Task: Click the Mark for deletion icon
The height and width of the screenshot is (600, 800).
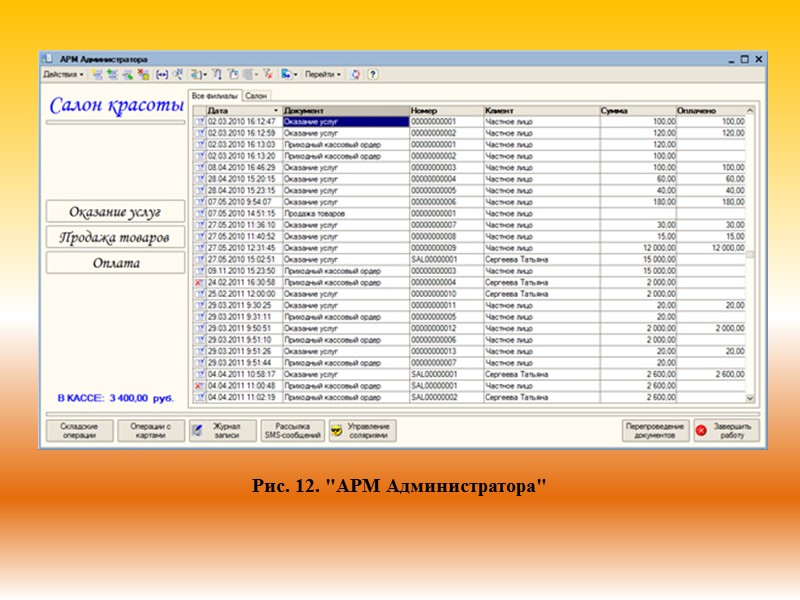Action: (x=143, y=74)
